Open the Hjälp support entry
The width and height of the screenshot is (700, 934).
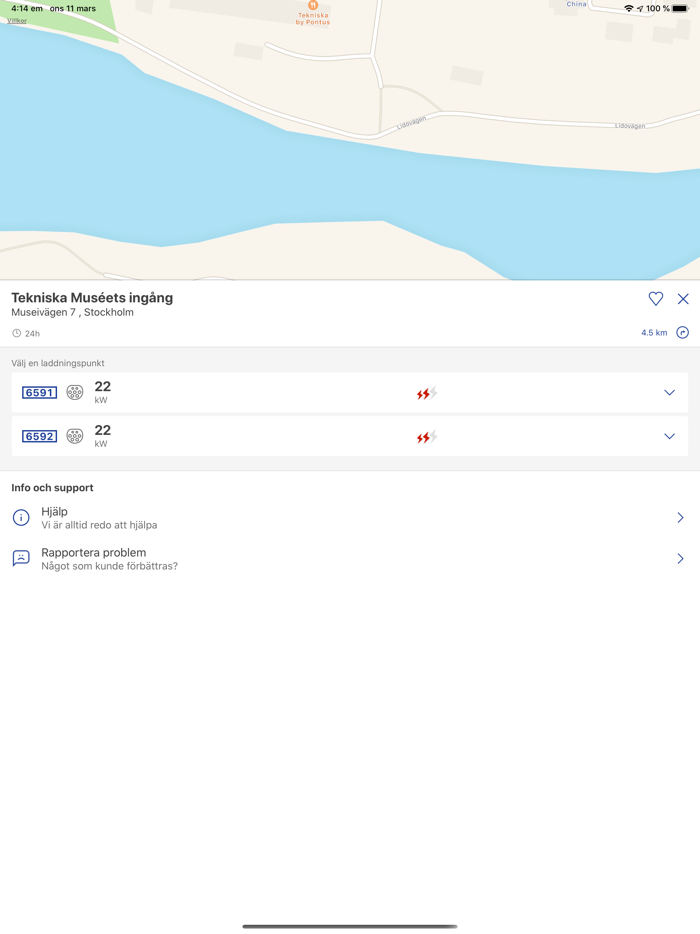click(x=350, y=518)
